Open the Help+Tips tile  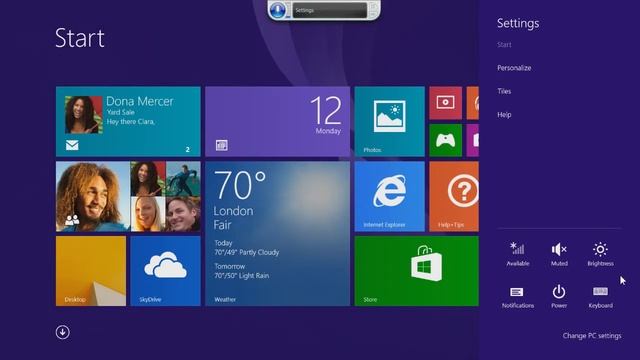coord(454,196)
